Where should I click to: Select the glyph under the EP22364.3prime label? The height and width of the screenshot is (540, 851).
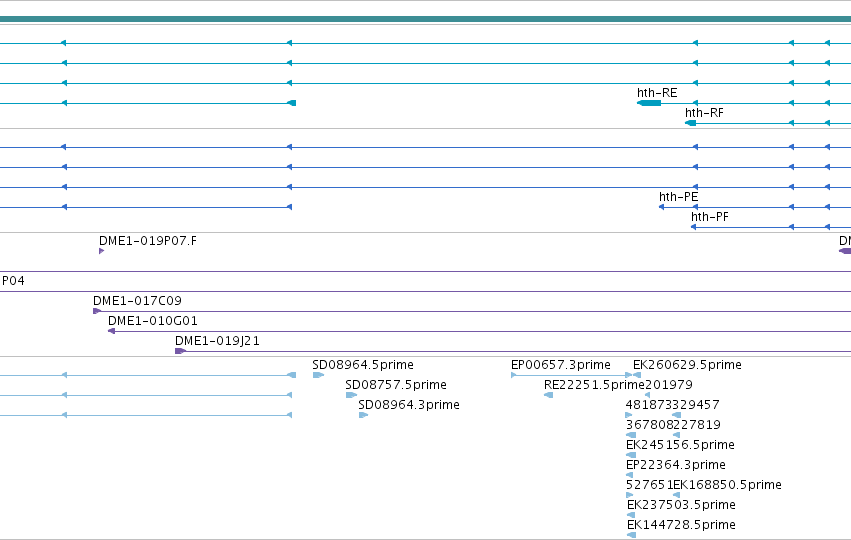click(x=630, y=475)
